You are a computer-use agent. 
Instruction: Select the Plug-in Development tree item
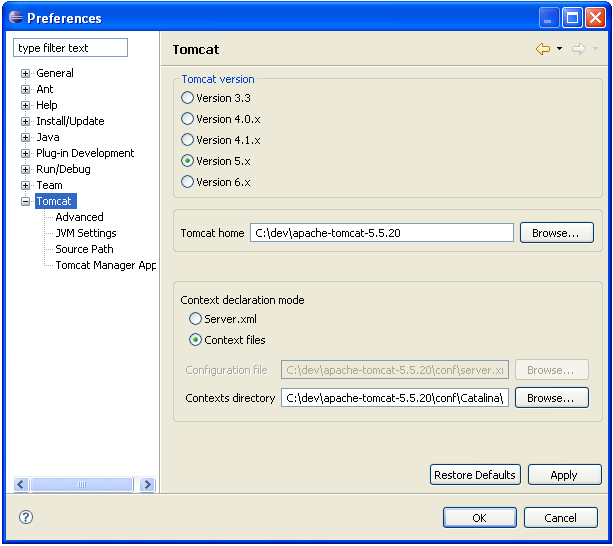coord(85,153)
